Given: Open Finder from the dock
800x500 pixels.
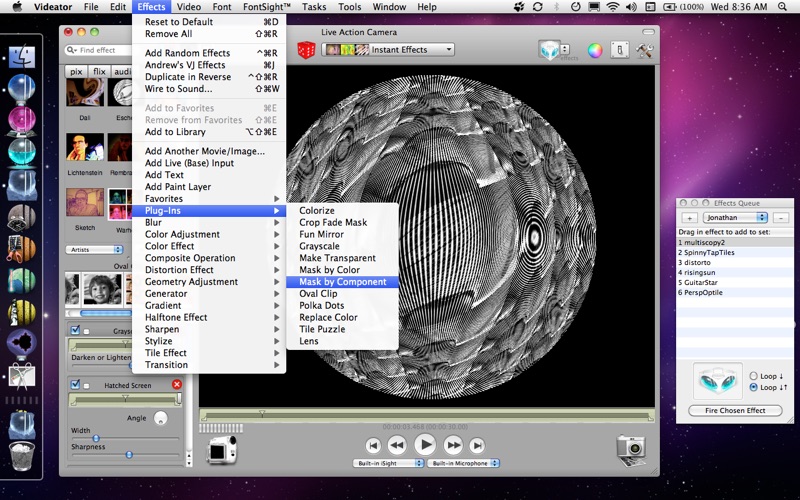Looking at the screenshot, I should click(x=21, y=57).
